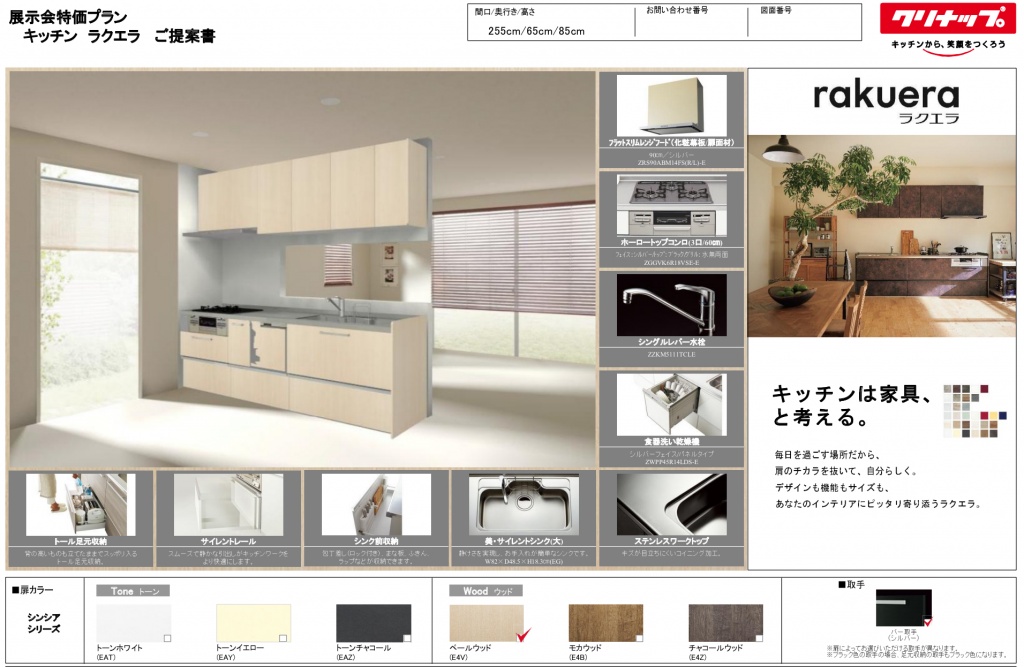Click the small multicolor door palette grid
The image size is (1024, 667).
974,411
